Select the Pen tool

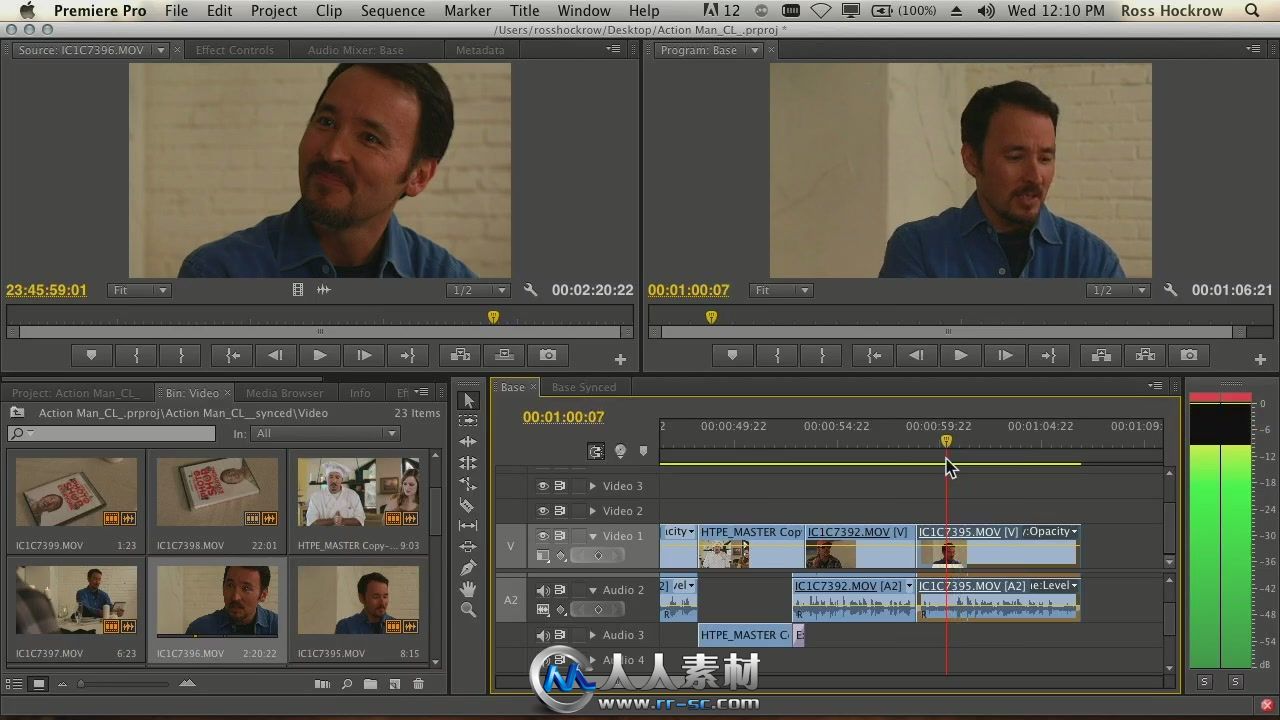pos(468,568)
